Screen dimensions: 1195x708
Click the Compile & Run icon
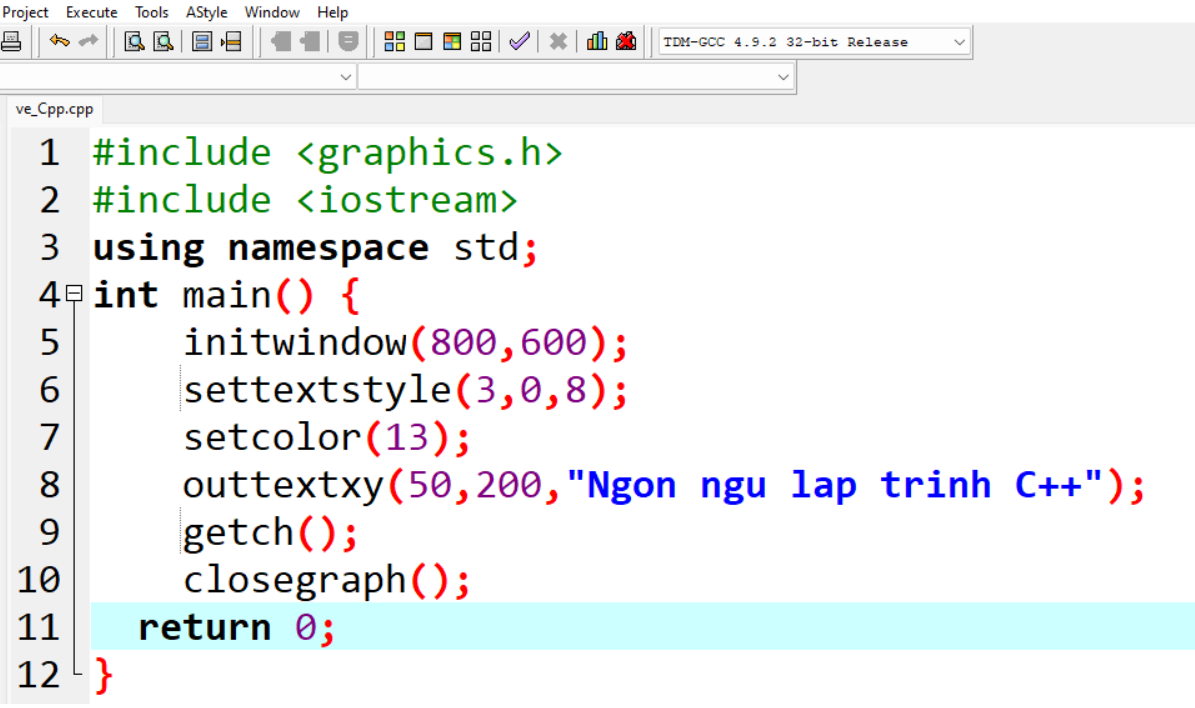pyautogui.click(x=452, y=41)
